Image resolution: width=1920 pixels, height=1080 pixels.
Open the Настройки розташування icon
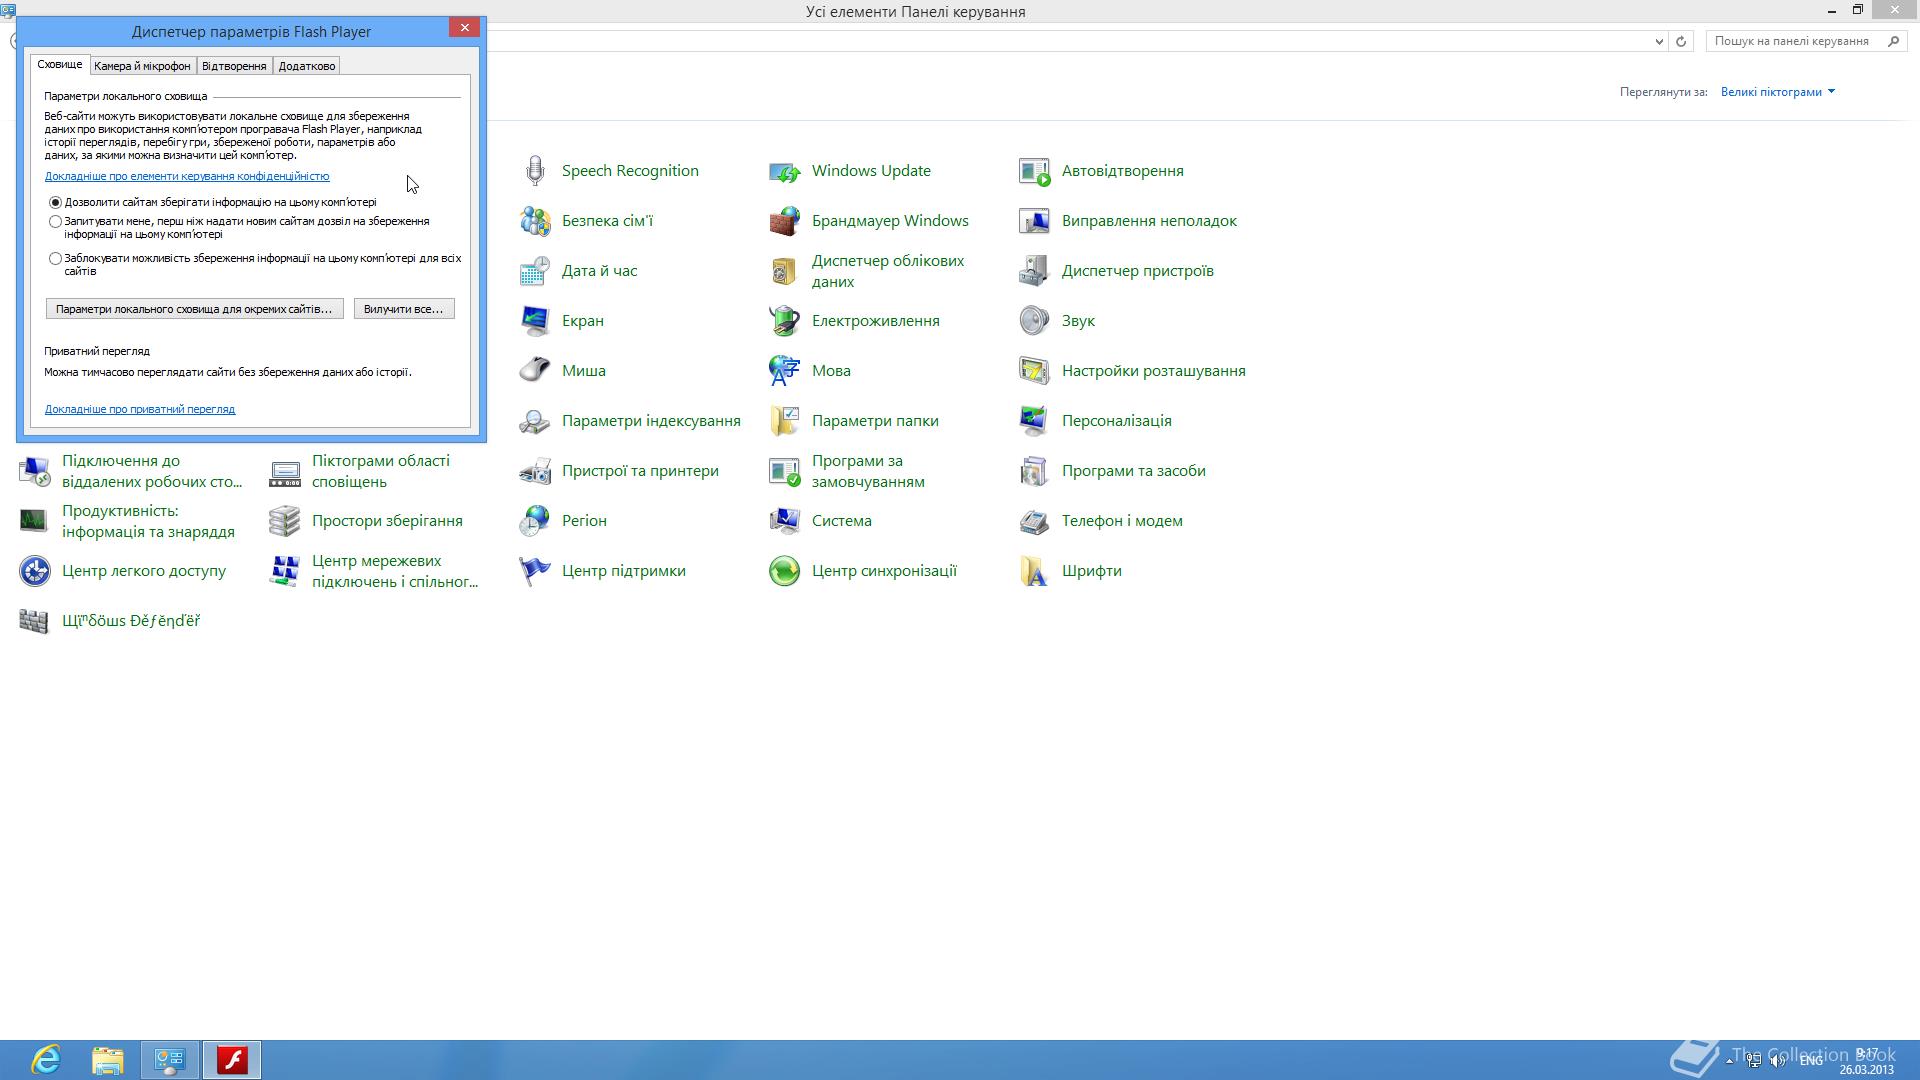1035,371
